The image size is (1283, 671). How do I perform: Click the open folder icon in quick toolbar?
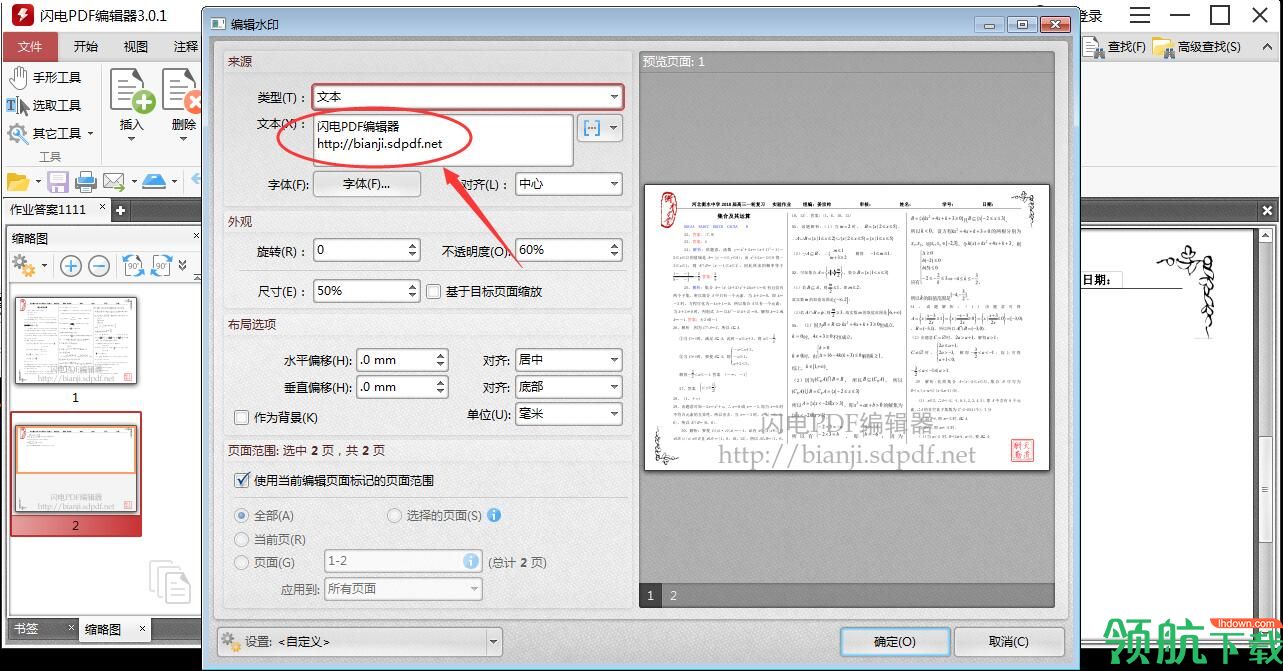pyautogui.click(x=17, y=182)
